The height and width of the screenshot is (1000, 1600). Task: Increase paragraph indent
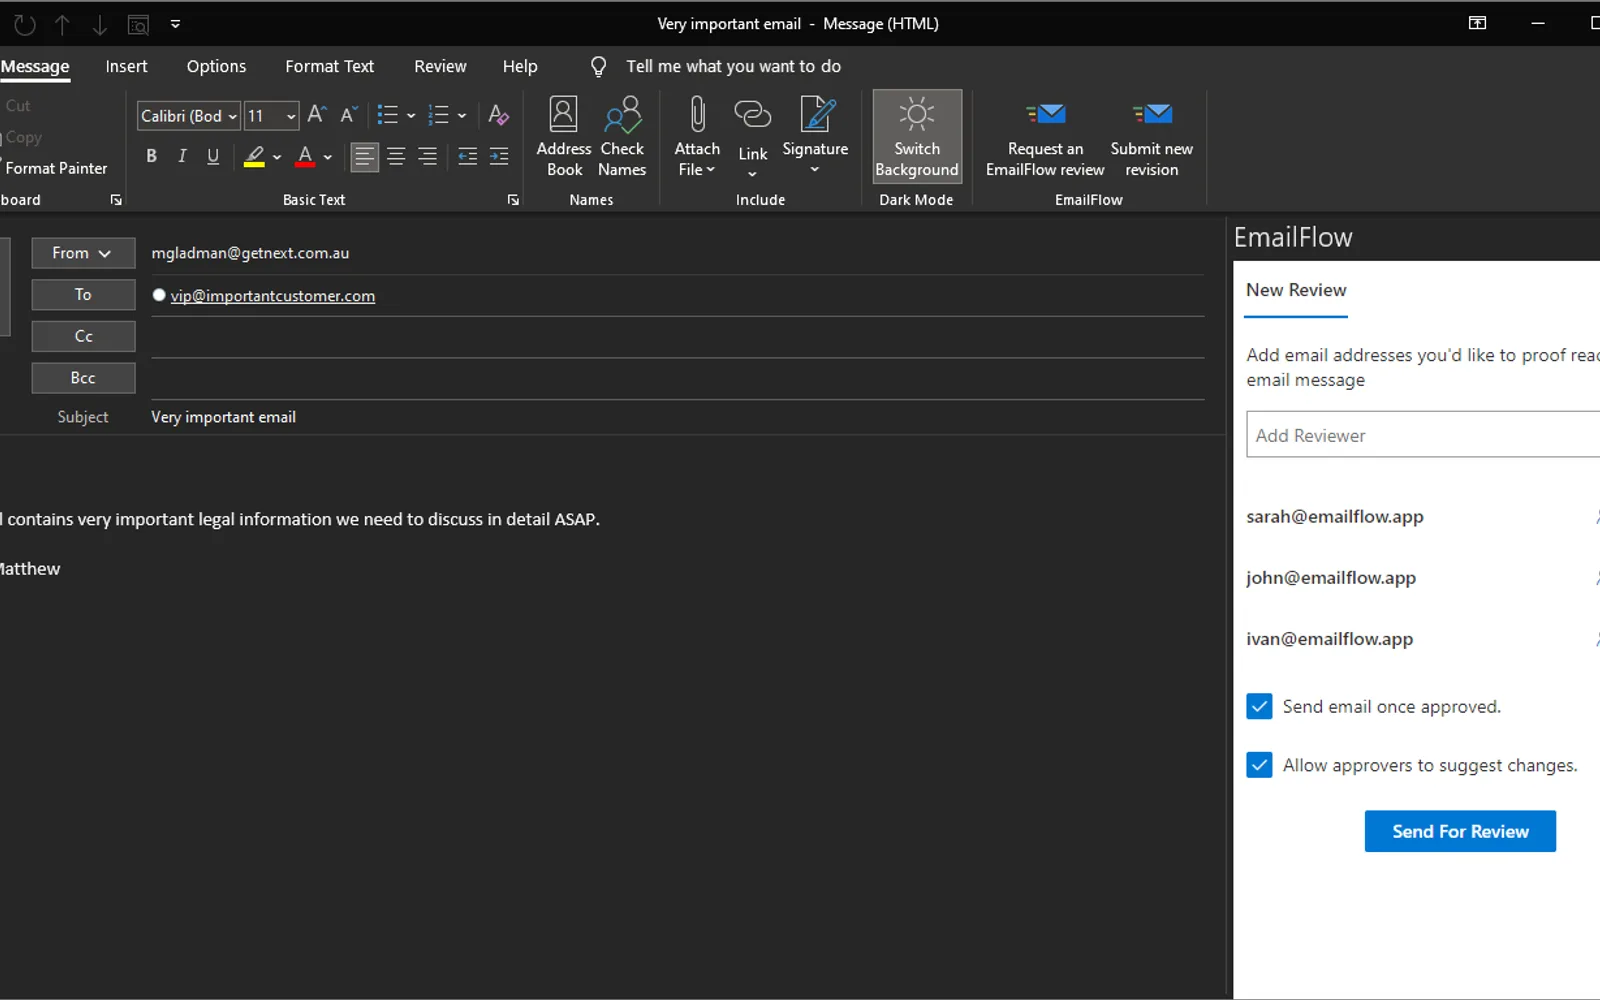pyautogui.click(x=498, y=156)
